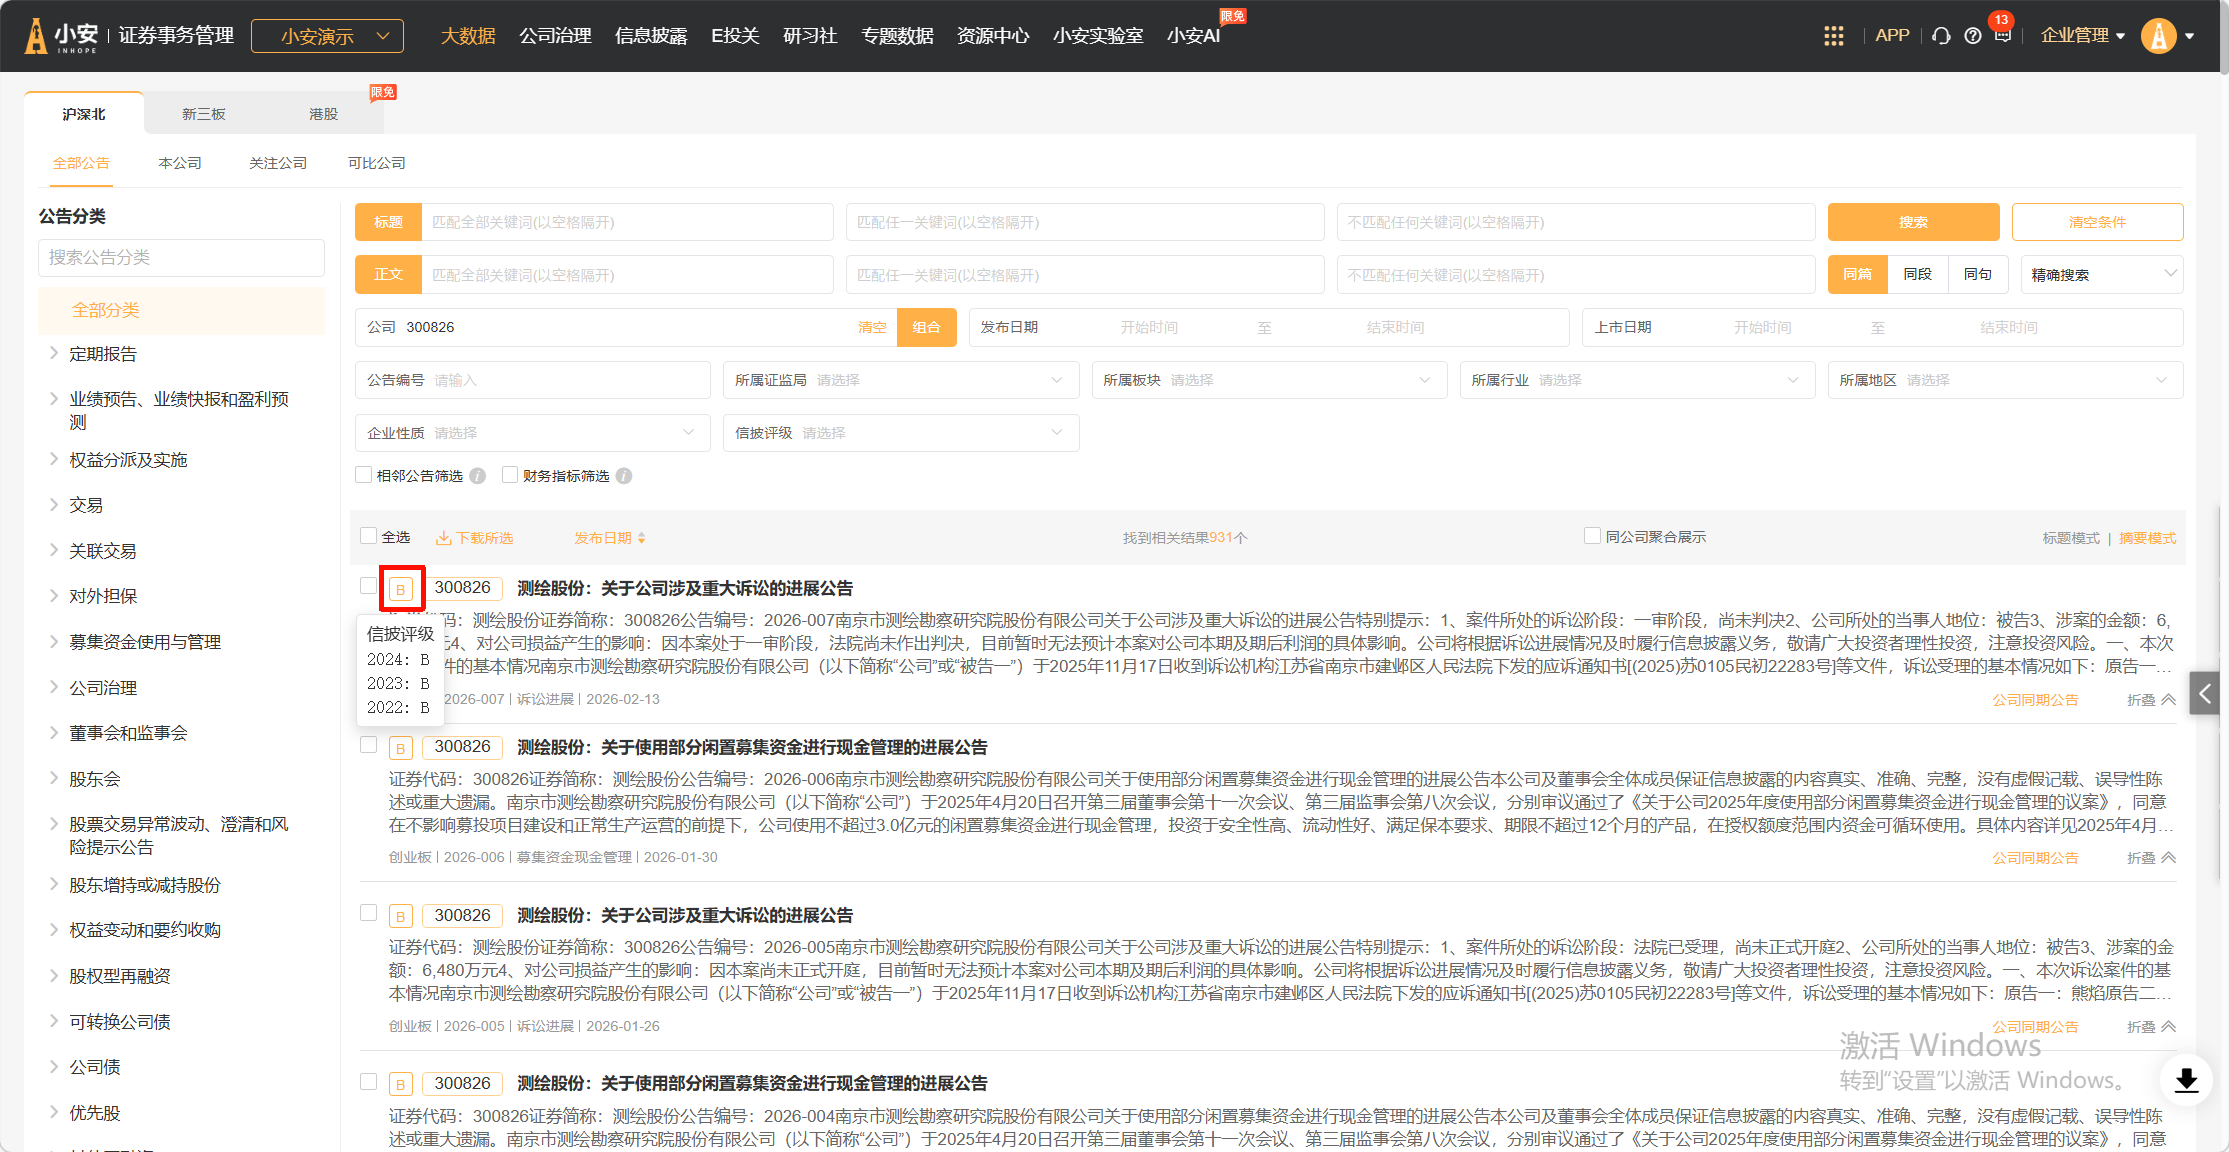Open the 小安演示 dropdown
This screenshot has width=2229, height=1152.
coord(327,36)
